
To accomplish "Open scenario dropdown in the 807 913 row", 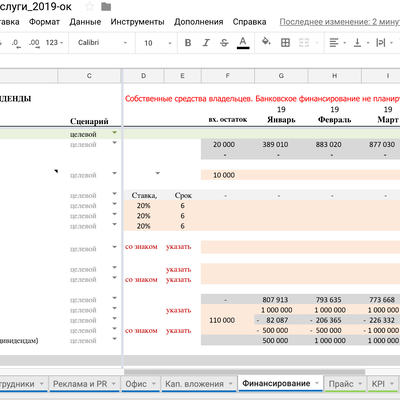I will point(115,298).
